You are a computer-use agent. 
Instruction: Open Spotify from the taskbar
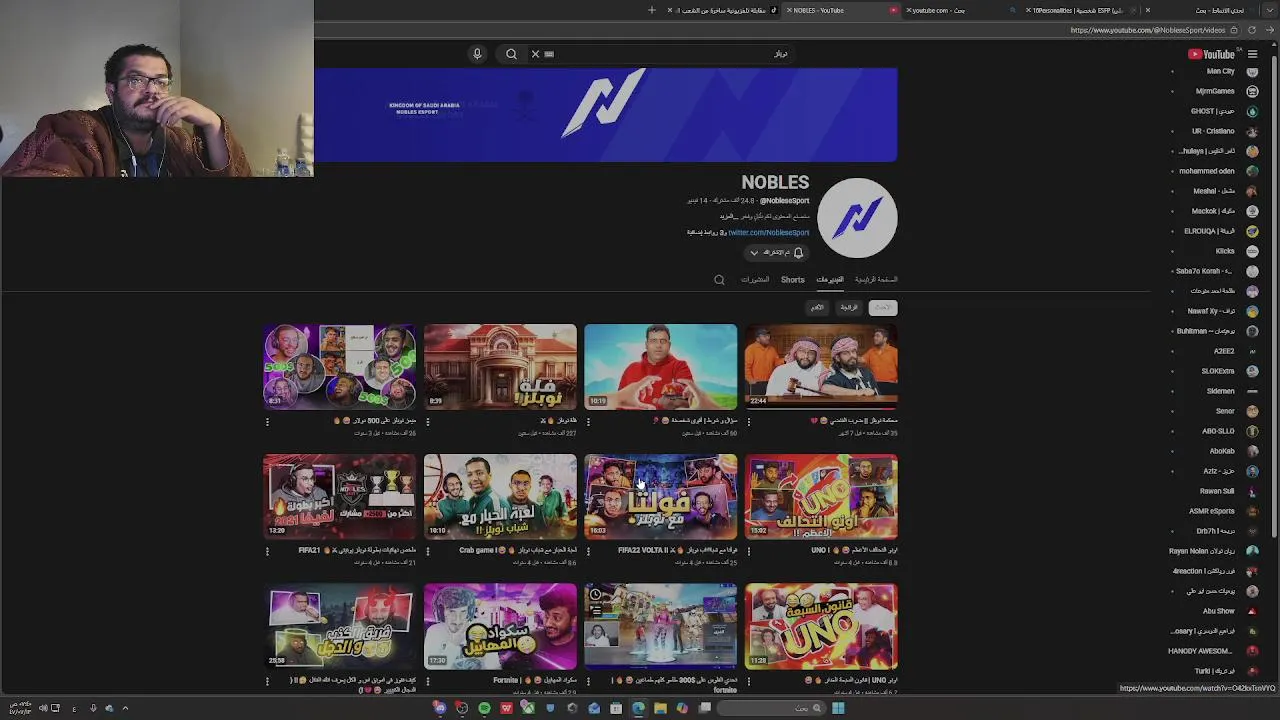(x=484, y=708)
